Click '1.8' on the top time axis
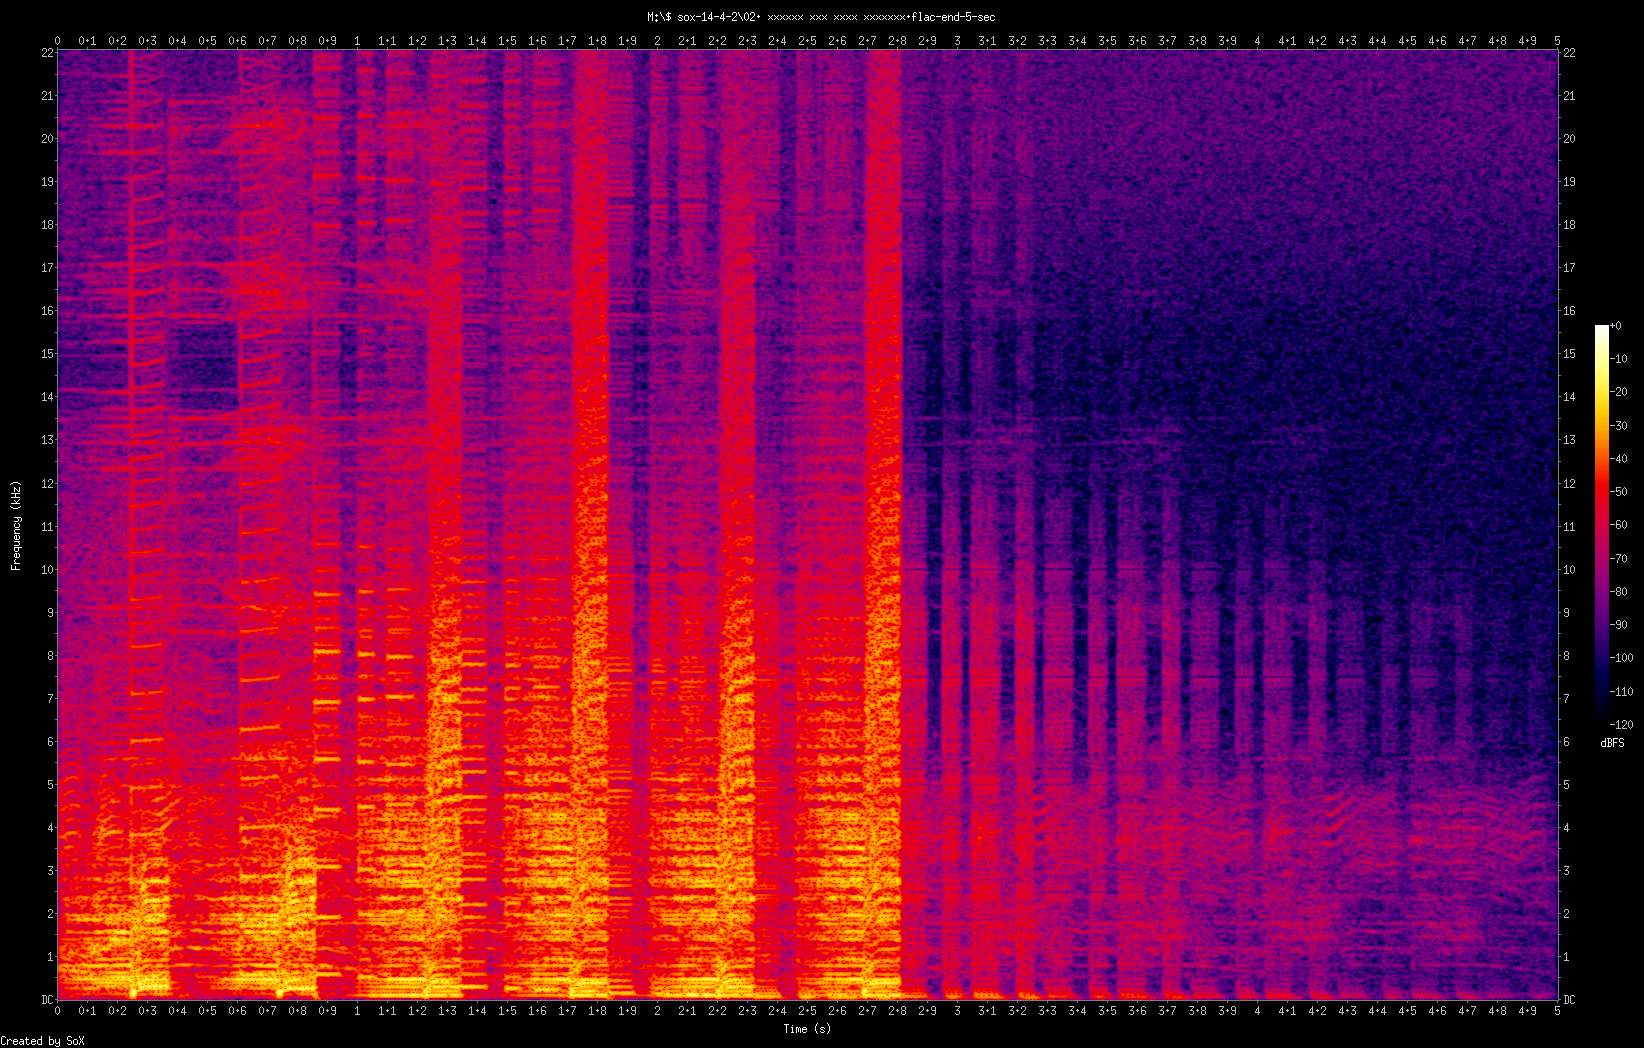 point(597,41)
